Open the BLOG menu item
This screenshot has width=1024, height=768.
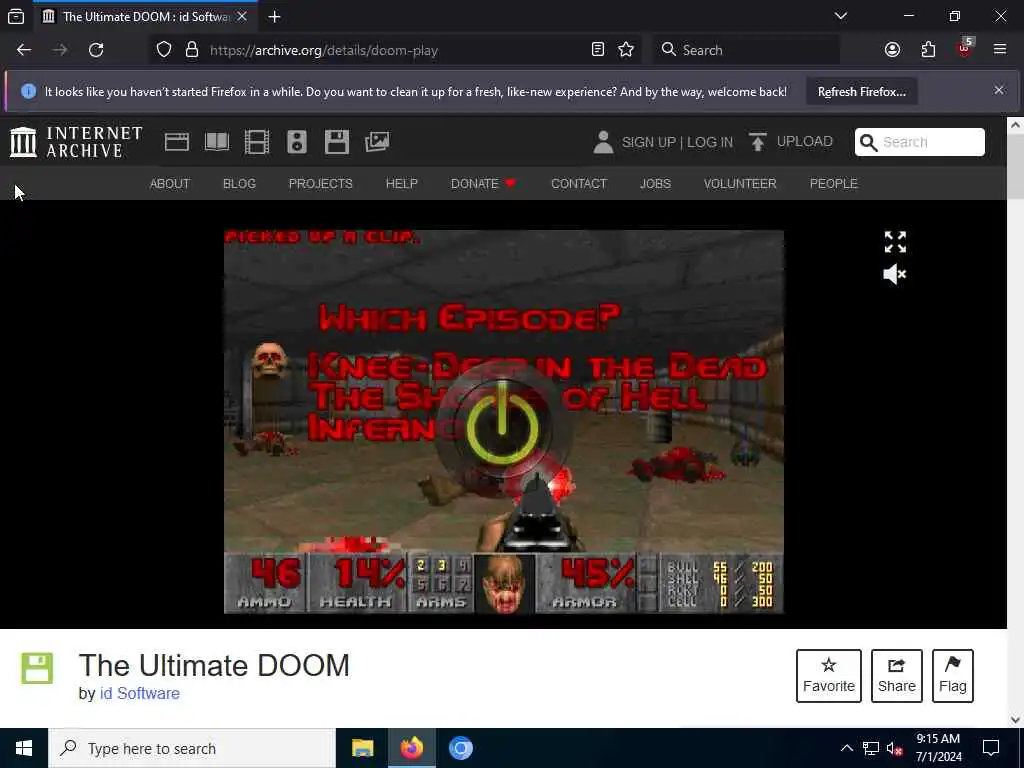tap(240, 184)
